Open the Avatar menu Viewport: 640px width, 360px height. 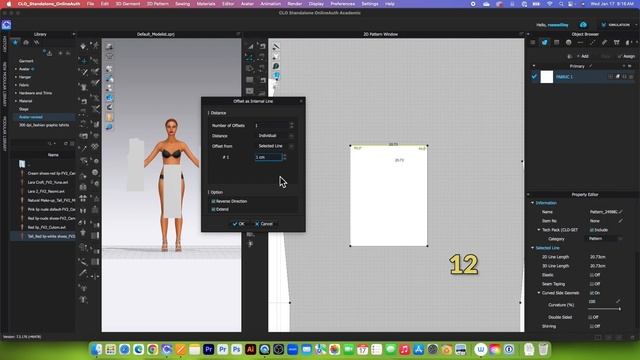point(247,4)
